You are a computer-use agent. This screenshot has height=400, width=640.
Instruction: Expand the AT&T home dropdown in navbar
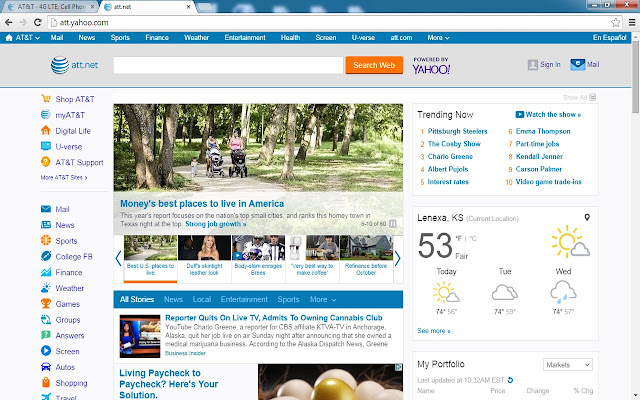[22, 38]
